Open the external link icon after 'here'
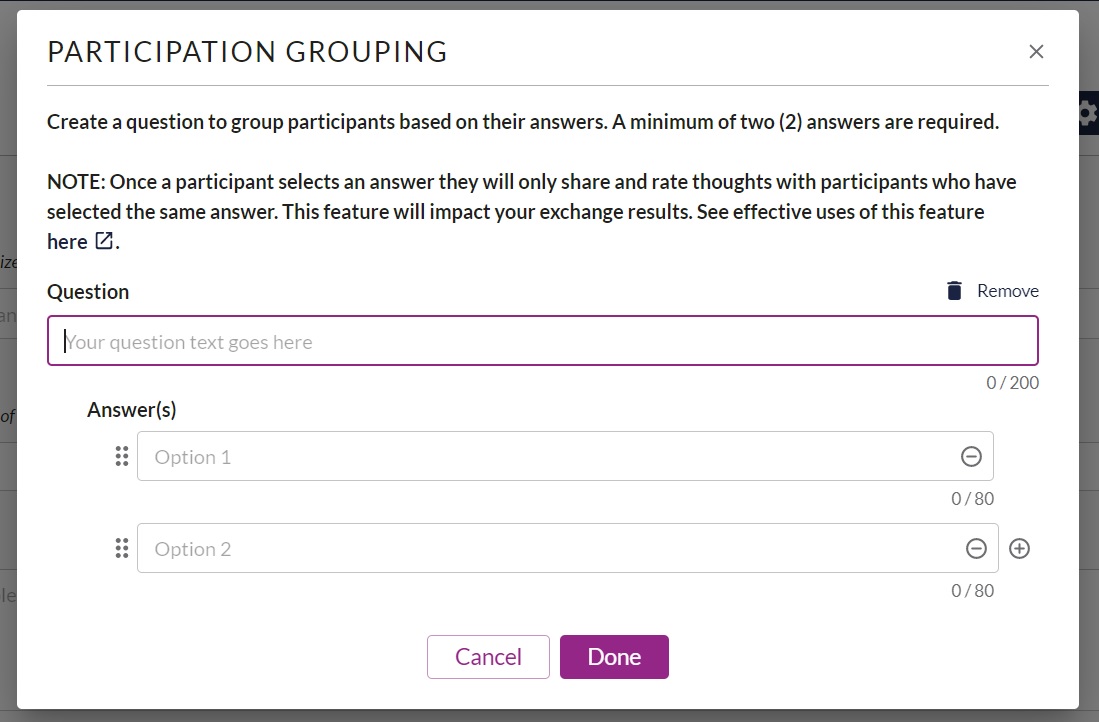This screenshot has height=722, width=1099. [104, 241]
